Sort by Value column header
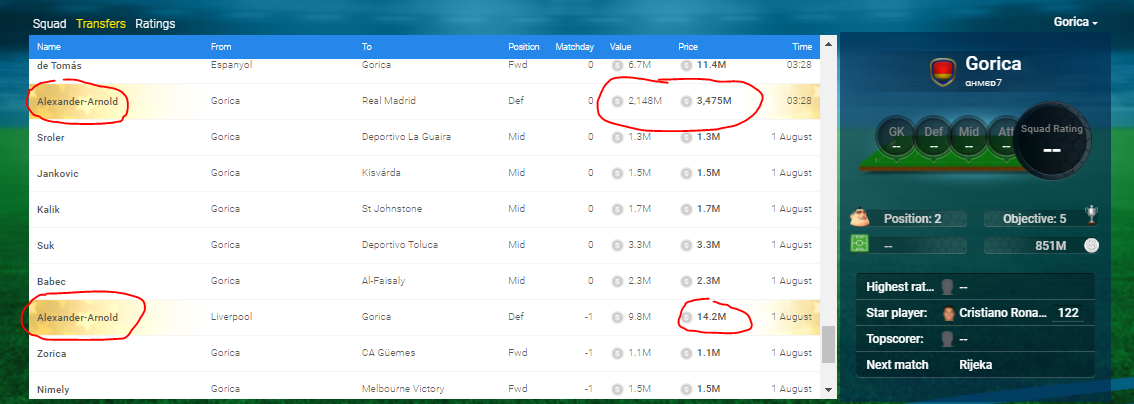This screenshot has width=1134, height=404. (621, 47)
